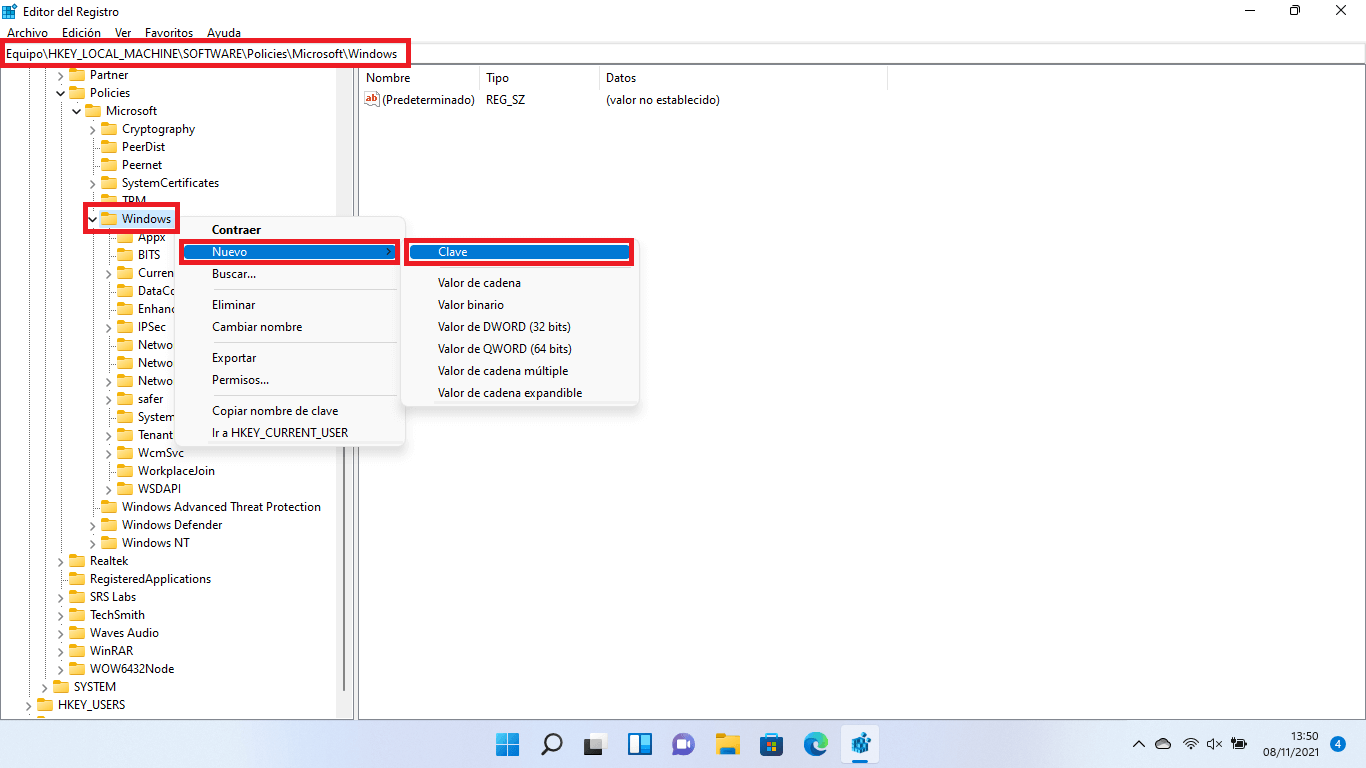Viewport: 1366px width, 768px height.
Task: Expand the Cryptography key
Action: pos(93,129)
